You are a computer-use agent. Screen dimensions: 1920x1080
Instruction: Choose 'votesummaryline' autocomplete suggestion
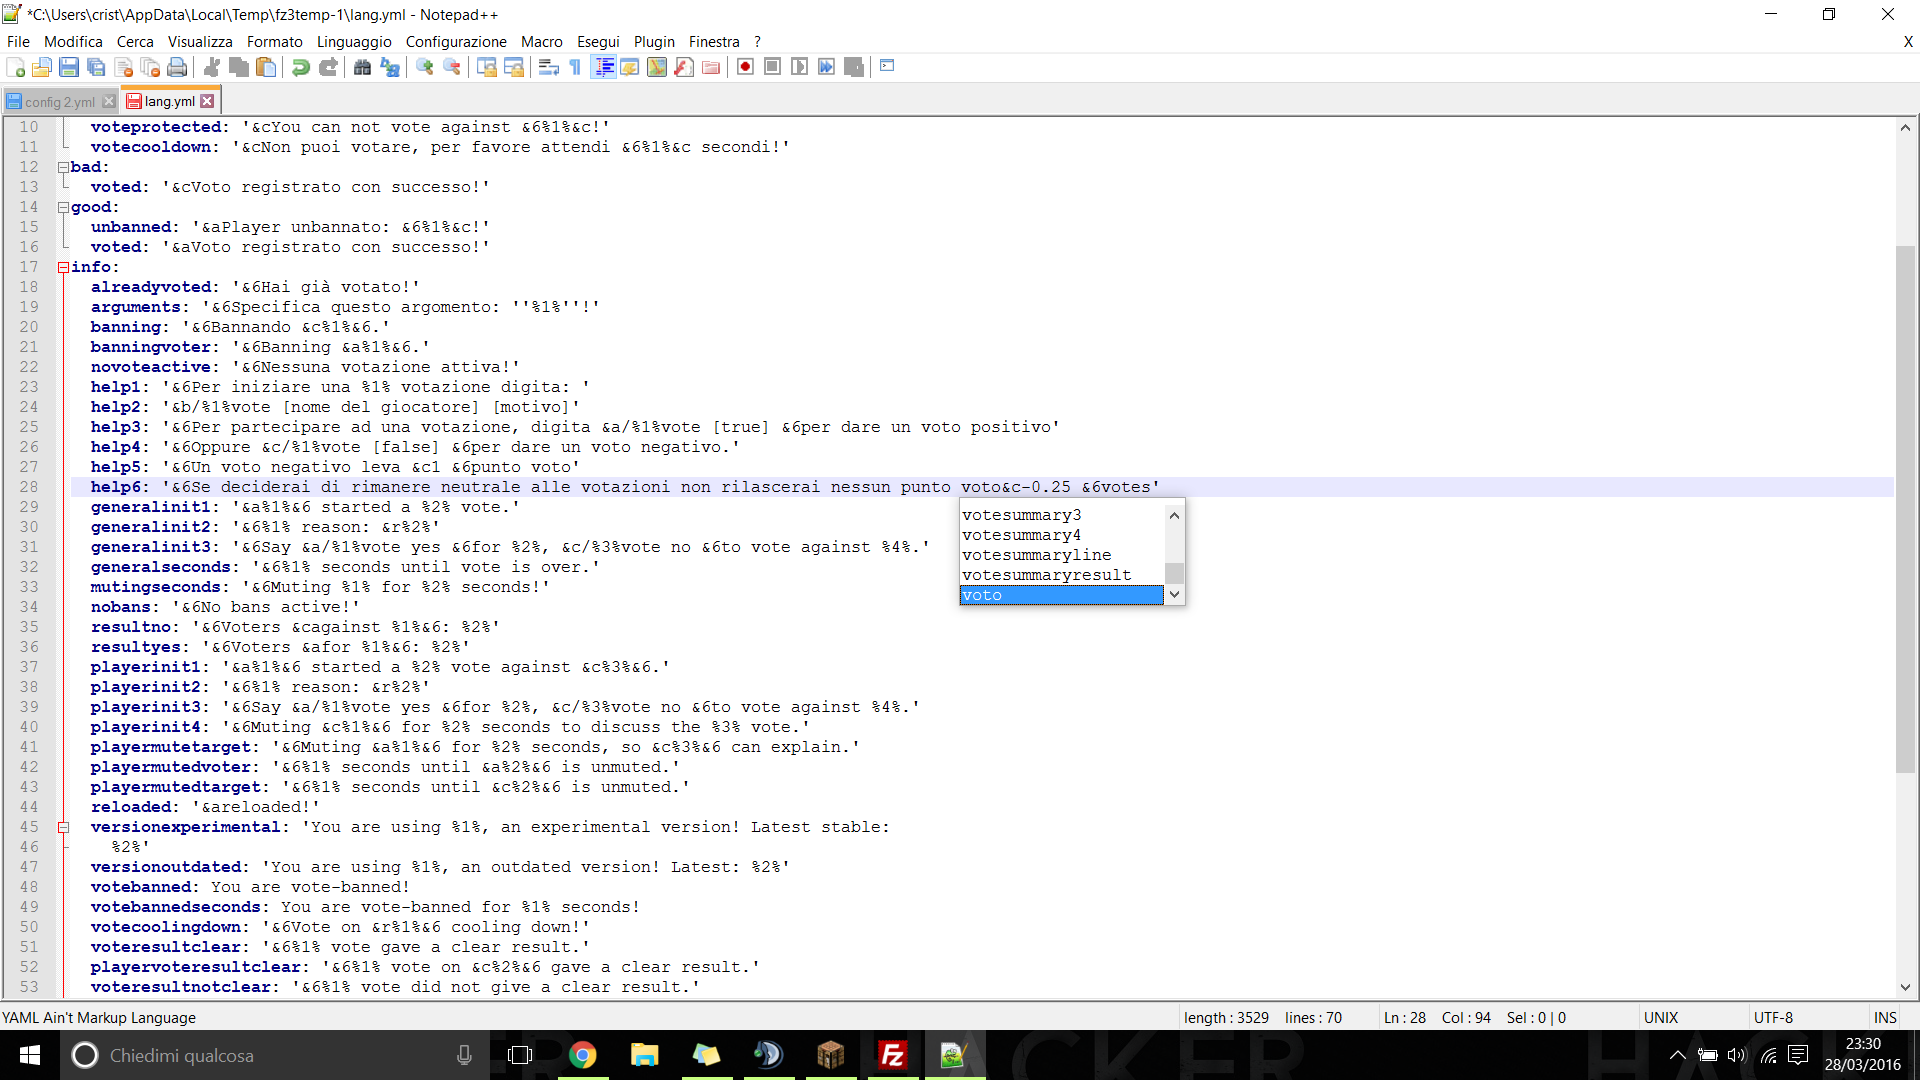point(1062,555)
